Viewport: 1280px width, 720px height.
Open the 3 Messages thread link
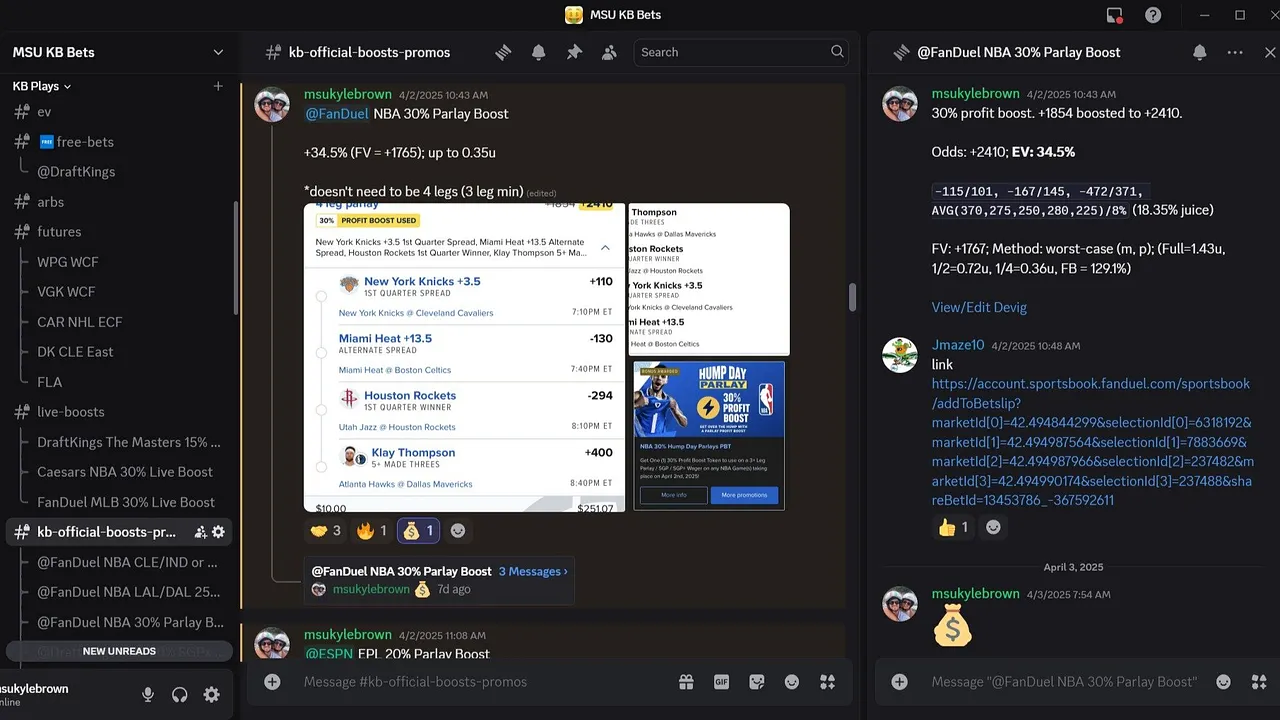(x=533, y=571)
